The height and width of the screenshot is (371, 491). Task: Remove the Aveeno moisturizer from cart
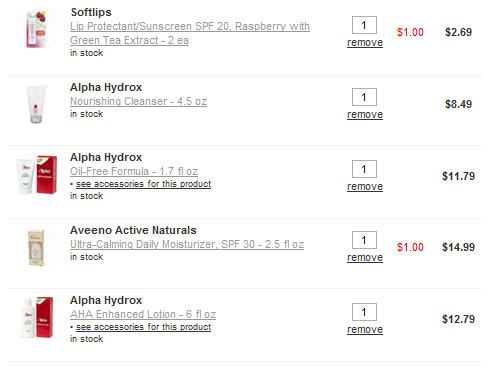365,258
